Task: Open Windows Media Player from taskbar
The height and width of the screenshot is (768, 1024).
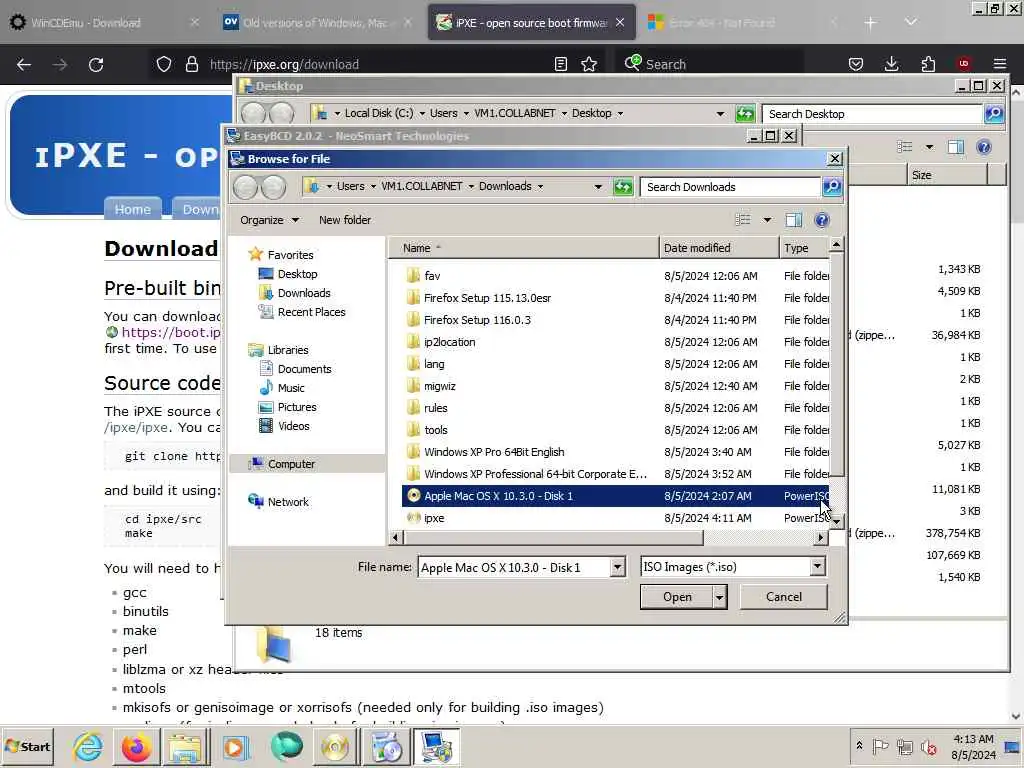Action: click(x=235, y=747)
